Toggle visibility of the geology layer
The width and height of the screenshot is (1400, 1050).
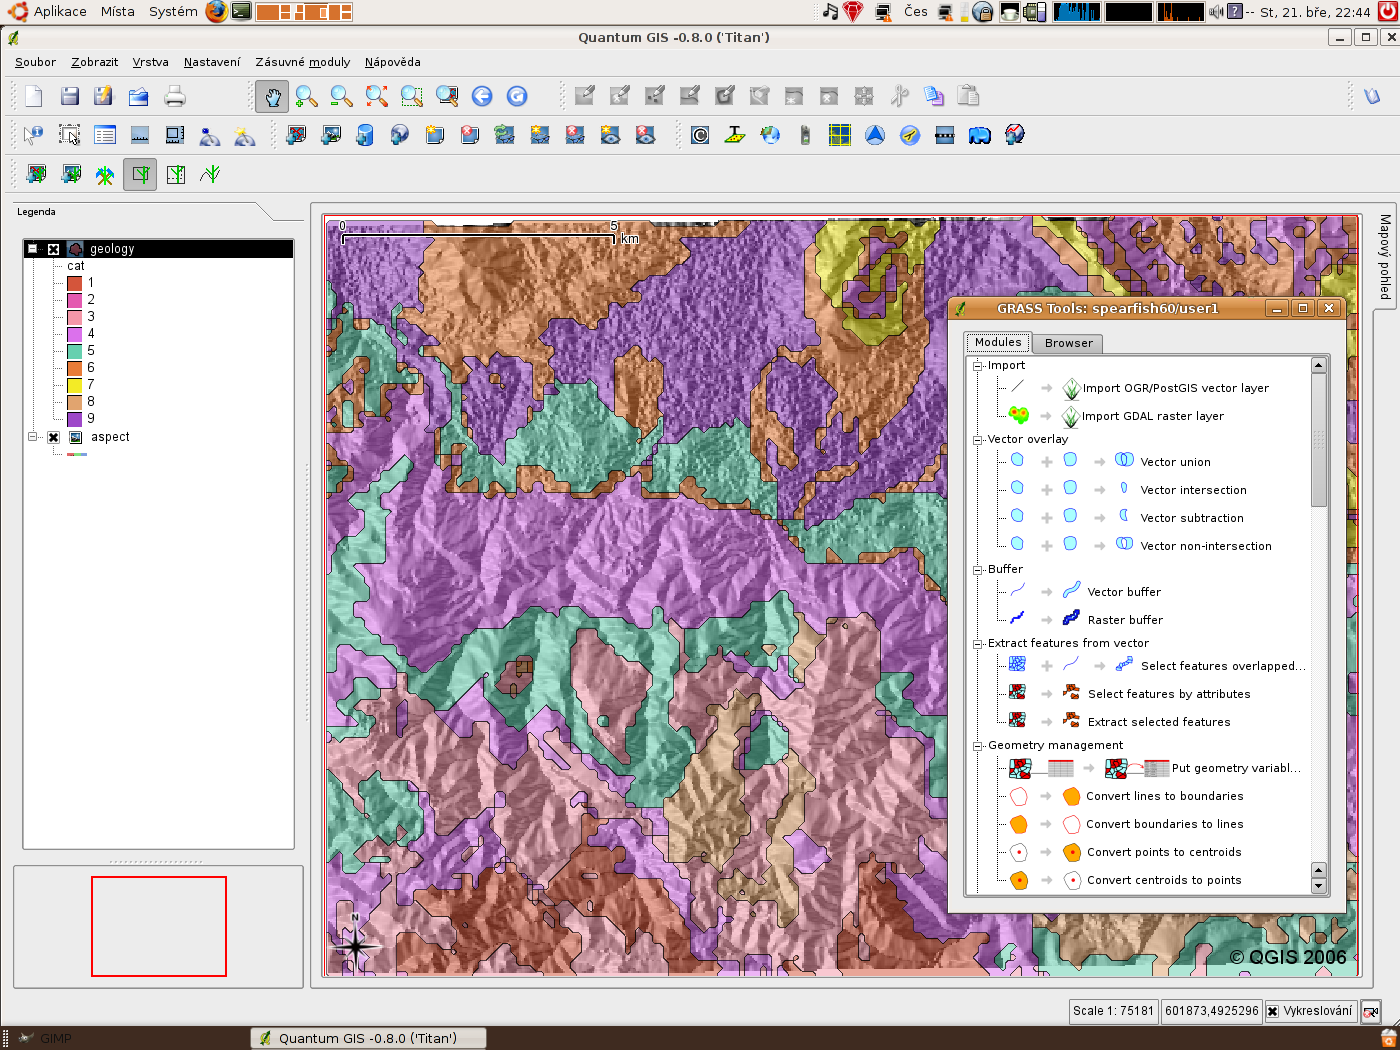click(54, 249)
